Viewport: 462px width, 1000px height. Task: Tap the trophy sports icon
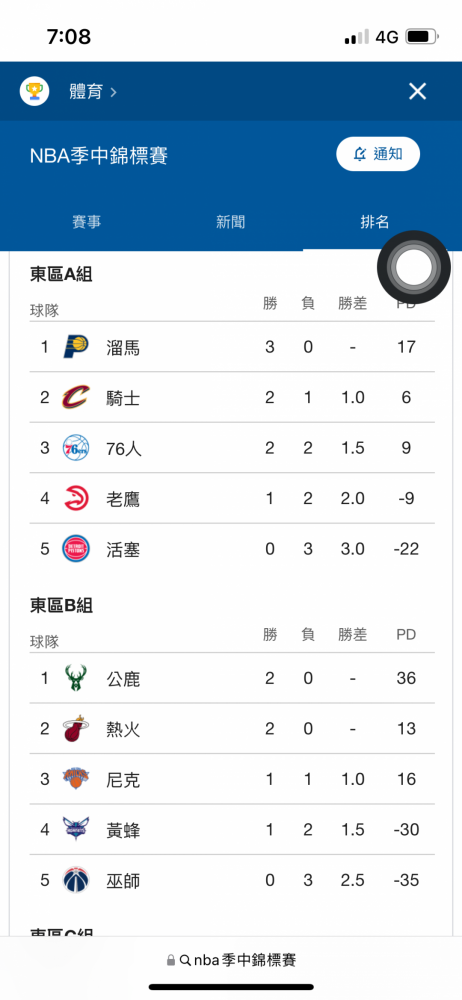click(x=34, y=91)
